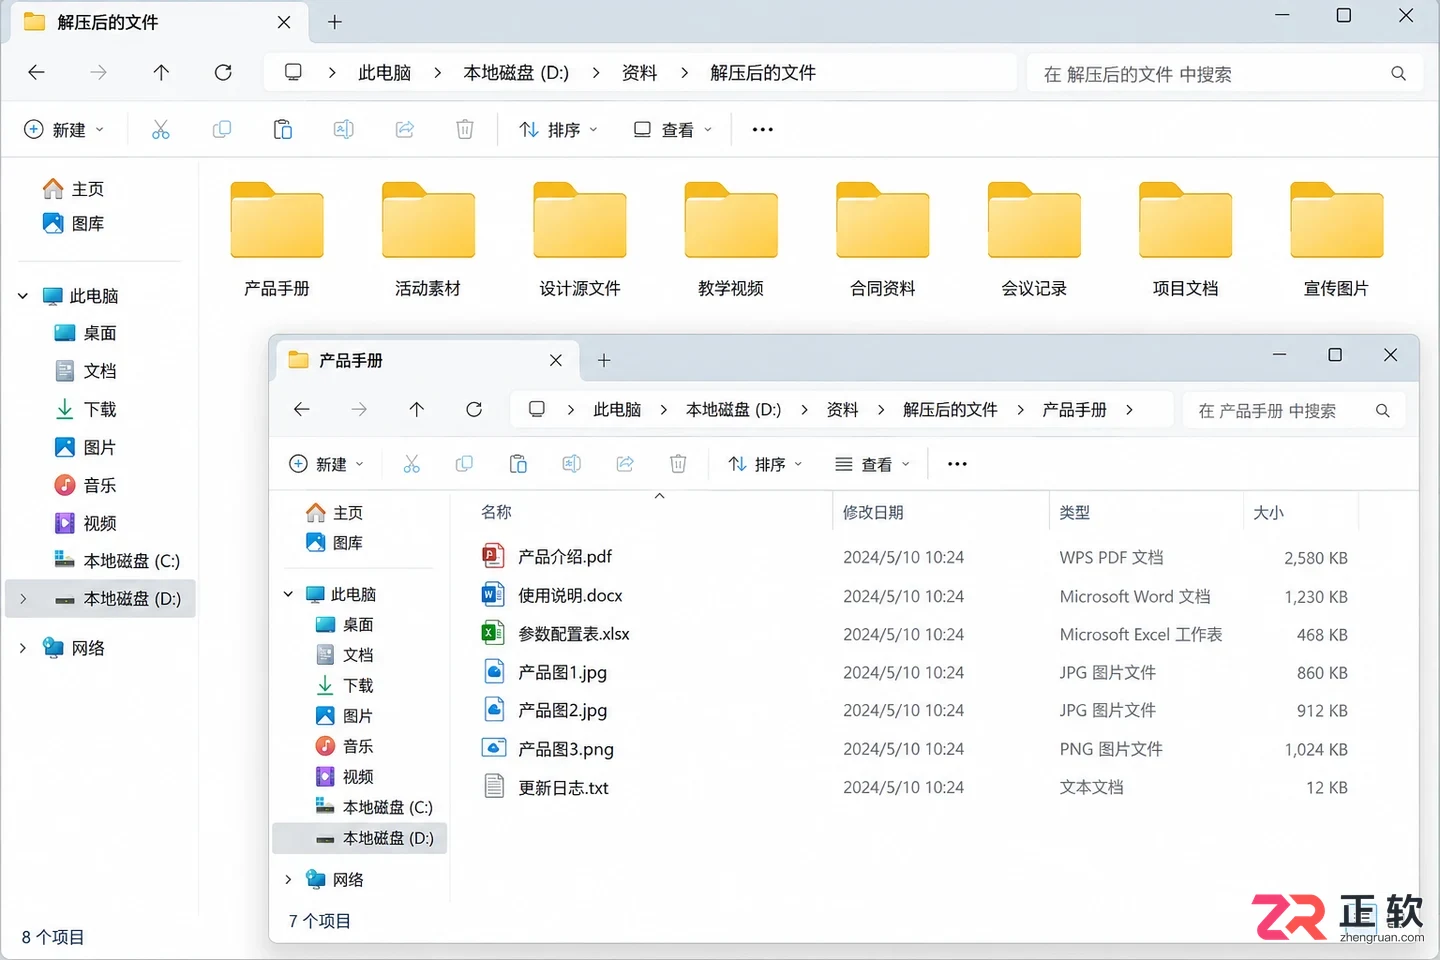The width and height of the screenshot is (1440, 960).
Task: Open 排序 dropdown in 产品手册 window
Action: [766, 464]
